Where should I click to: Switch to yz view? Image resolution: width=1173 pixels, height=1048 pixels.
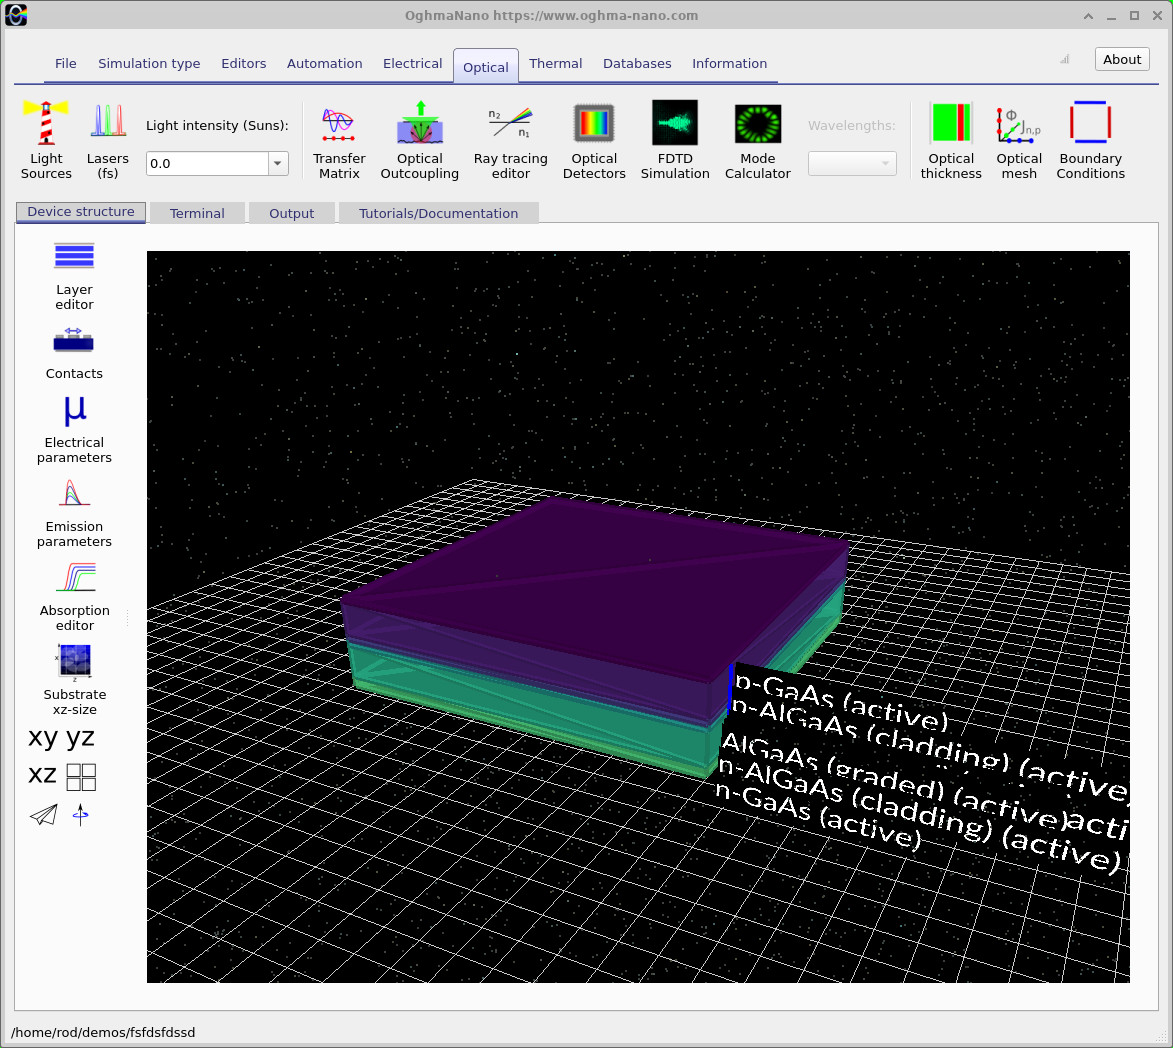tap(80, 738)
